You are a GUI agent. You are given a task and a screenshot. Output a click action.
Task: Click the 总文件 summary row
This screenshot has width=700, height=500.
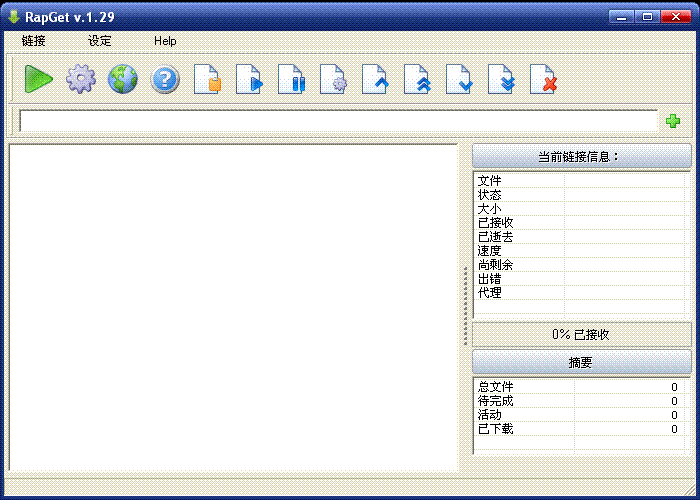click(x=579, y=387)
